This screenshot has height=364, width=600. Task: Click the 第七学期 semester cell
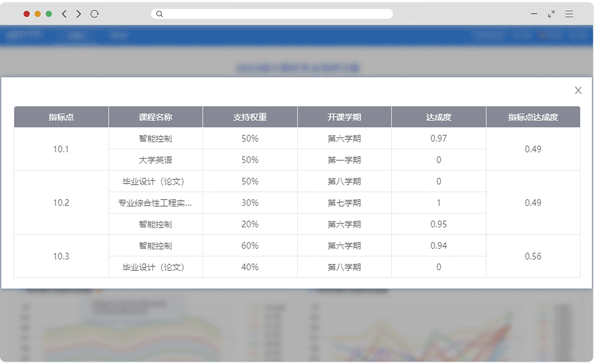(344, 203)
